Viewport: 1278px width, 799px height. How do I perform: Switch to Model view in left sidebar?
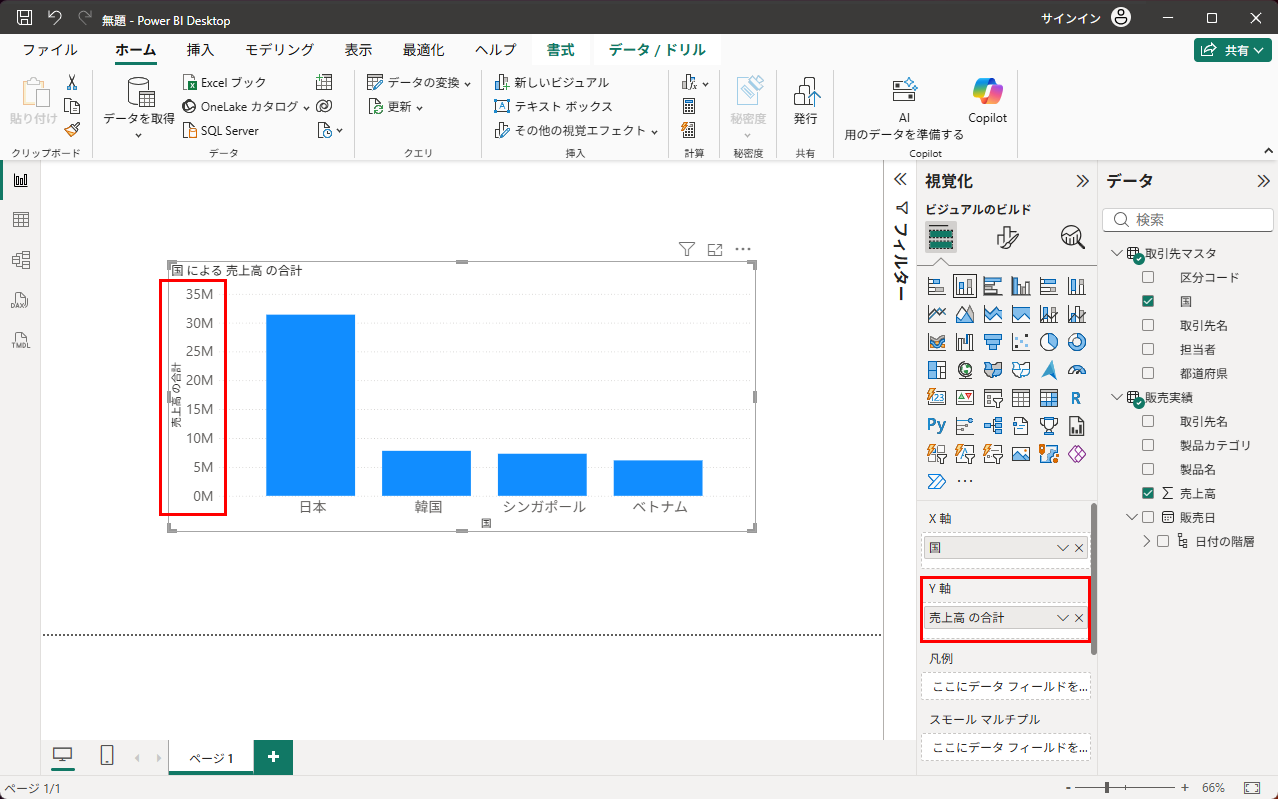click(x=20, y=260)
